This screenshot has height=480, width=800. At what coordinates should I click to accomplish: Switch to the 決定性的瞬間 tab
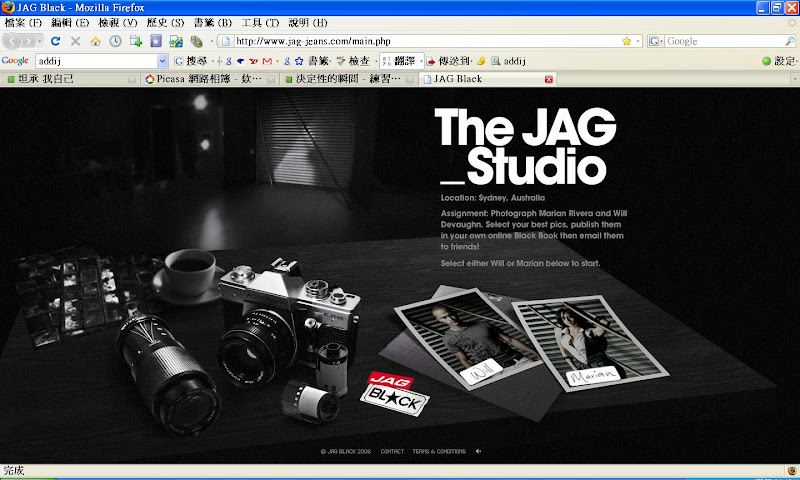(x=348, y=79)
